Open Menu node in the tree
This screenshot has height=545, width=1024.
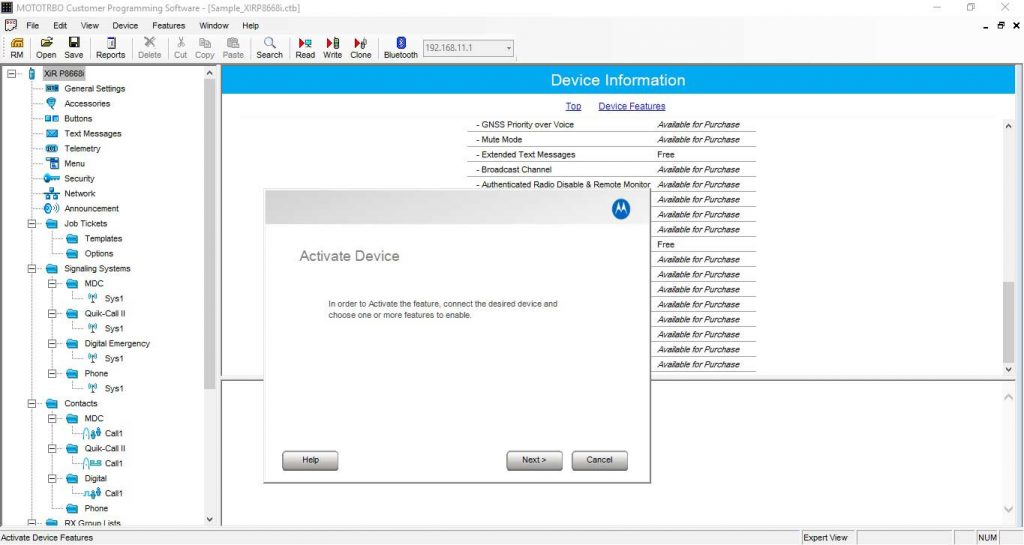coord(74,164)
